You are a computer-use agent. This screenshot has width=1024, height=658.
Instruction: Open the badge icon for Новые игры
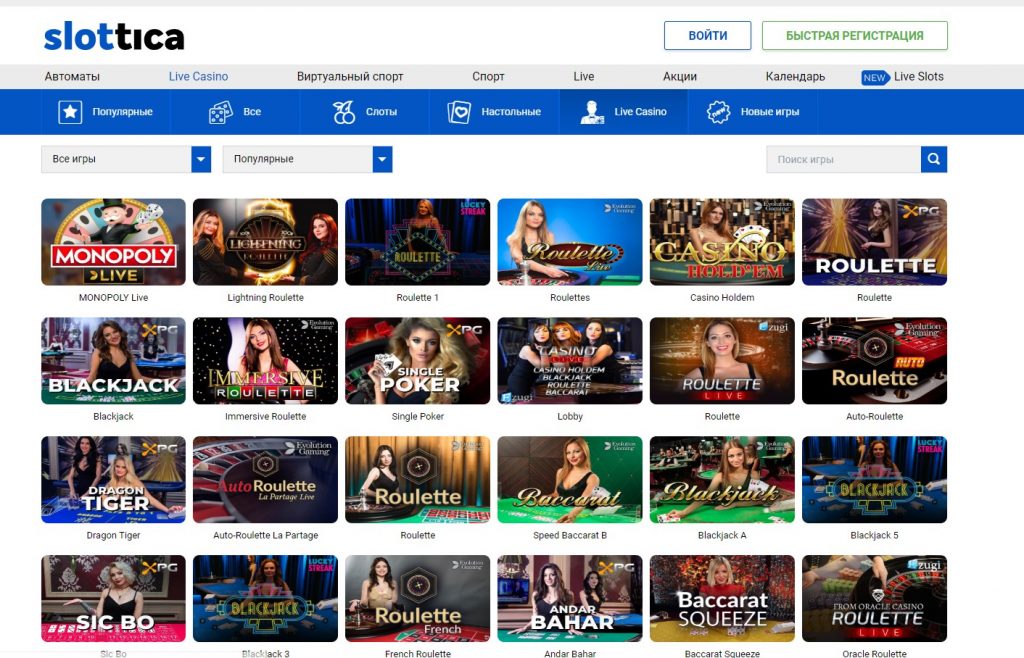coord(716,112)
